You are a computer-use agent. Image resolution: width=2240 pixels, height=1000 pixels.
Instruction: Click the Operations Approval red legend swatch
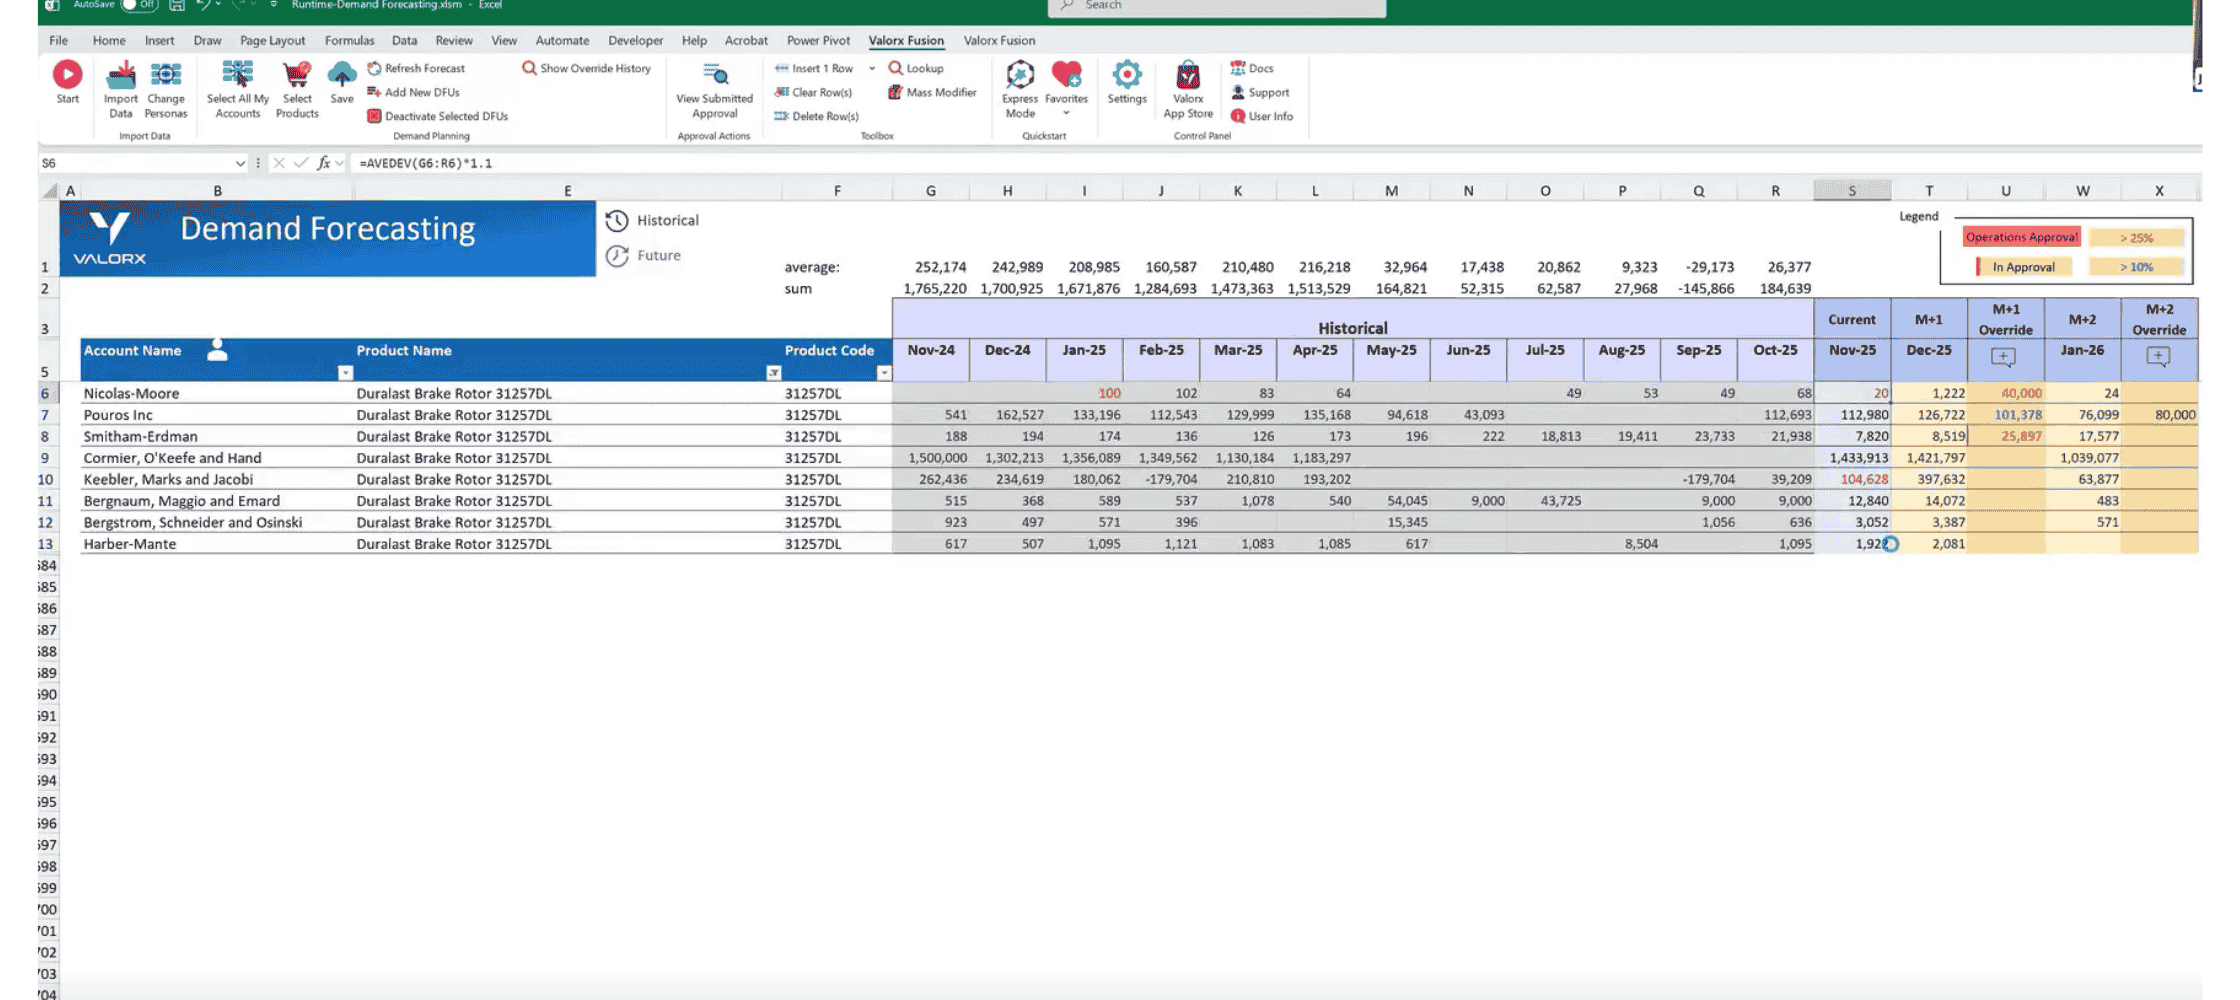coord(2021,237)
